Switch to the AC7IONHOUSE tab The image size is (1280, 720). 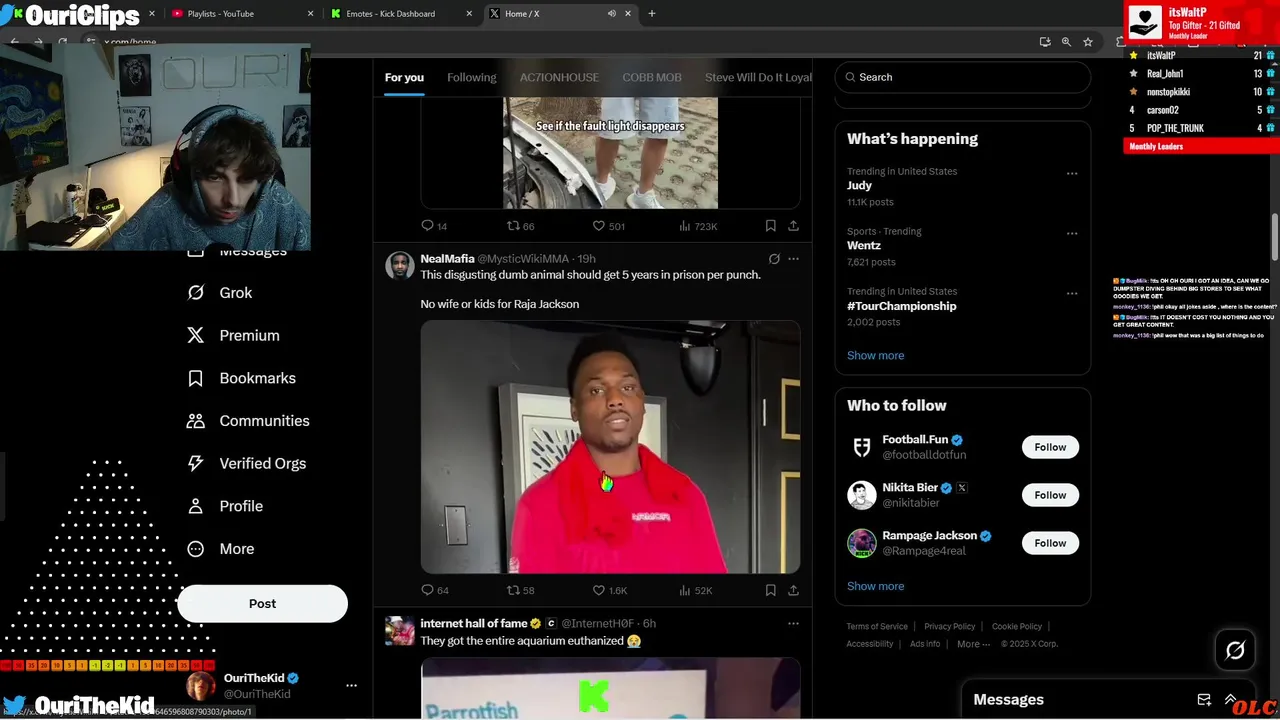pos(559,77)
